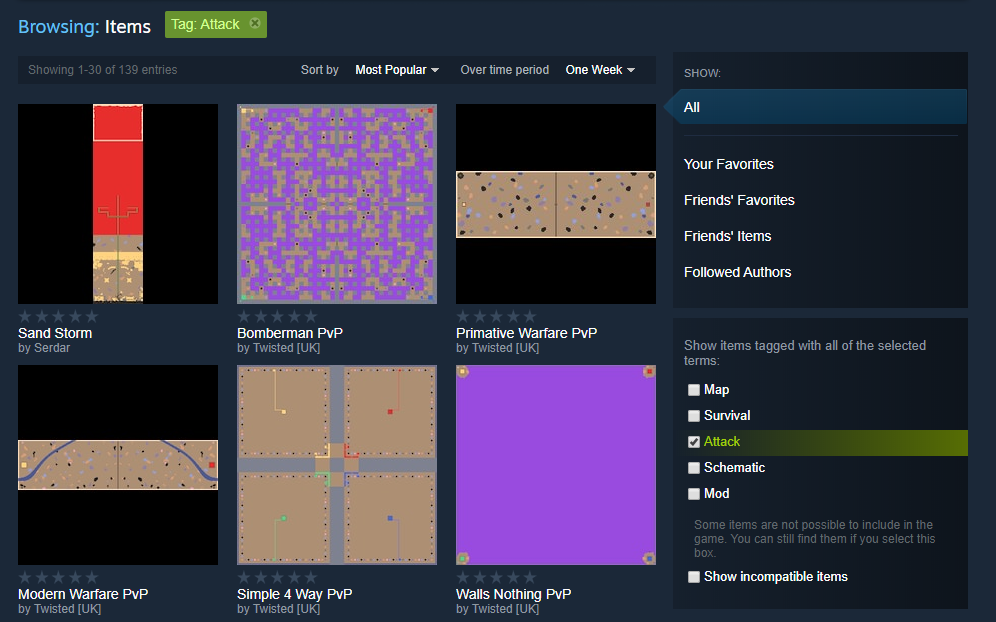Open the Bomberman PvP map thumbnail

point(336,203)
